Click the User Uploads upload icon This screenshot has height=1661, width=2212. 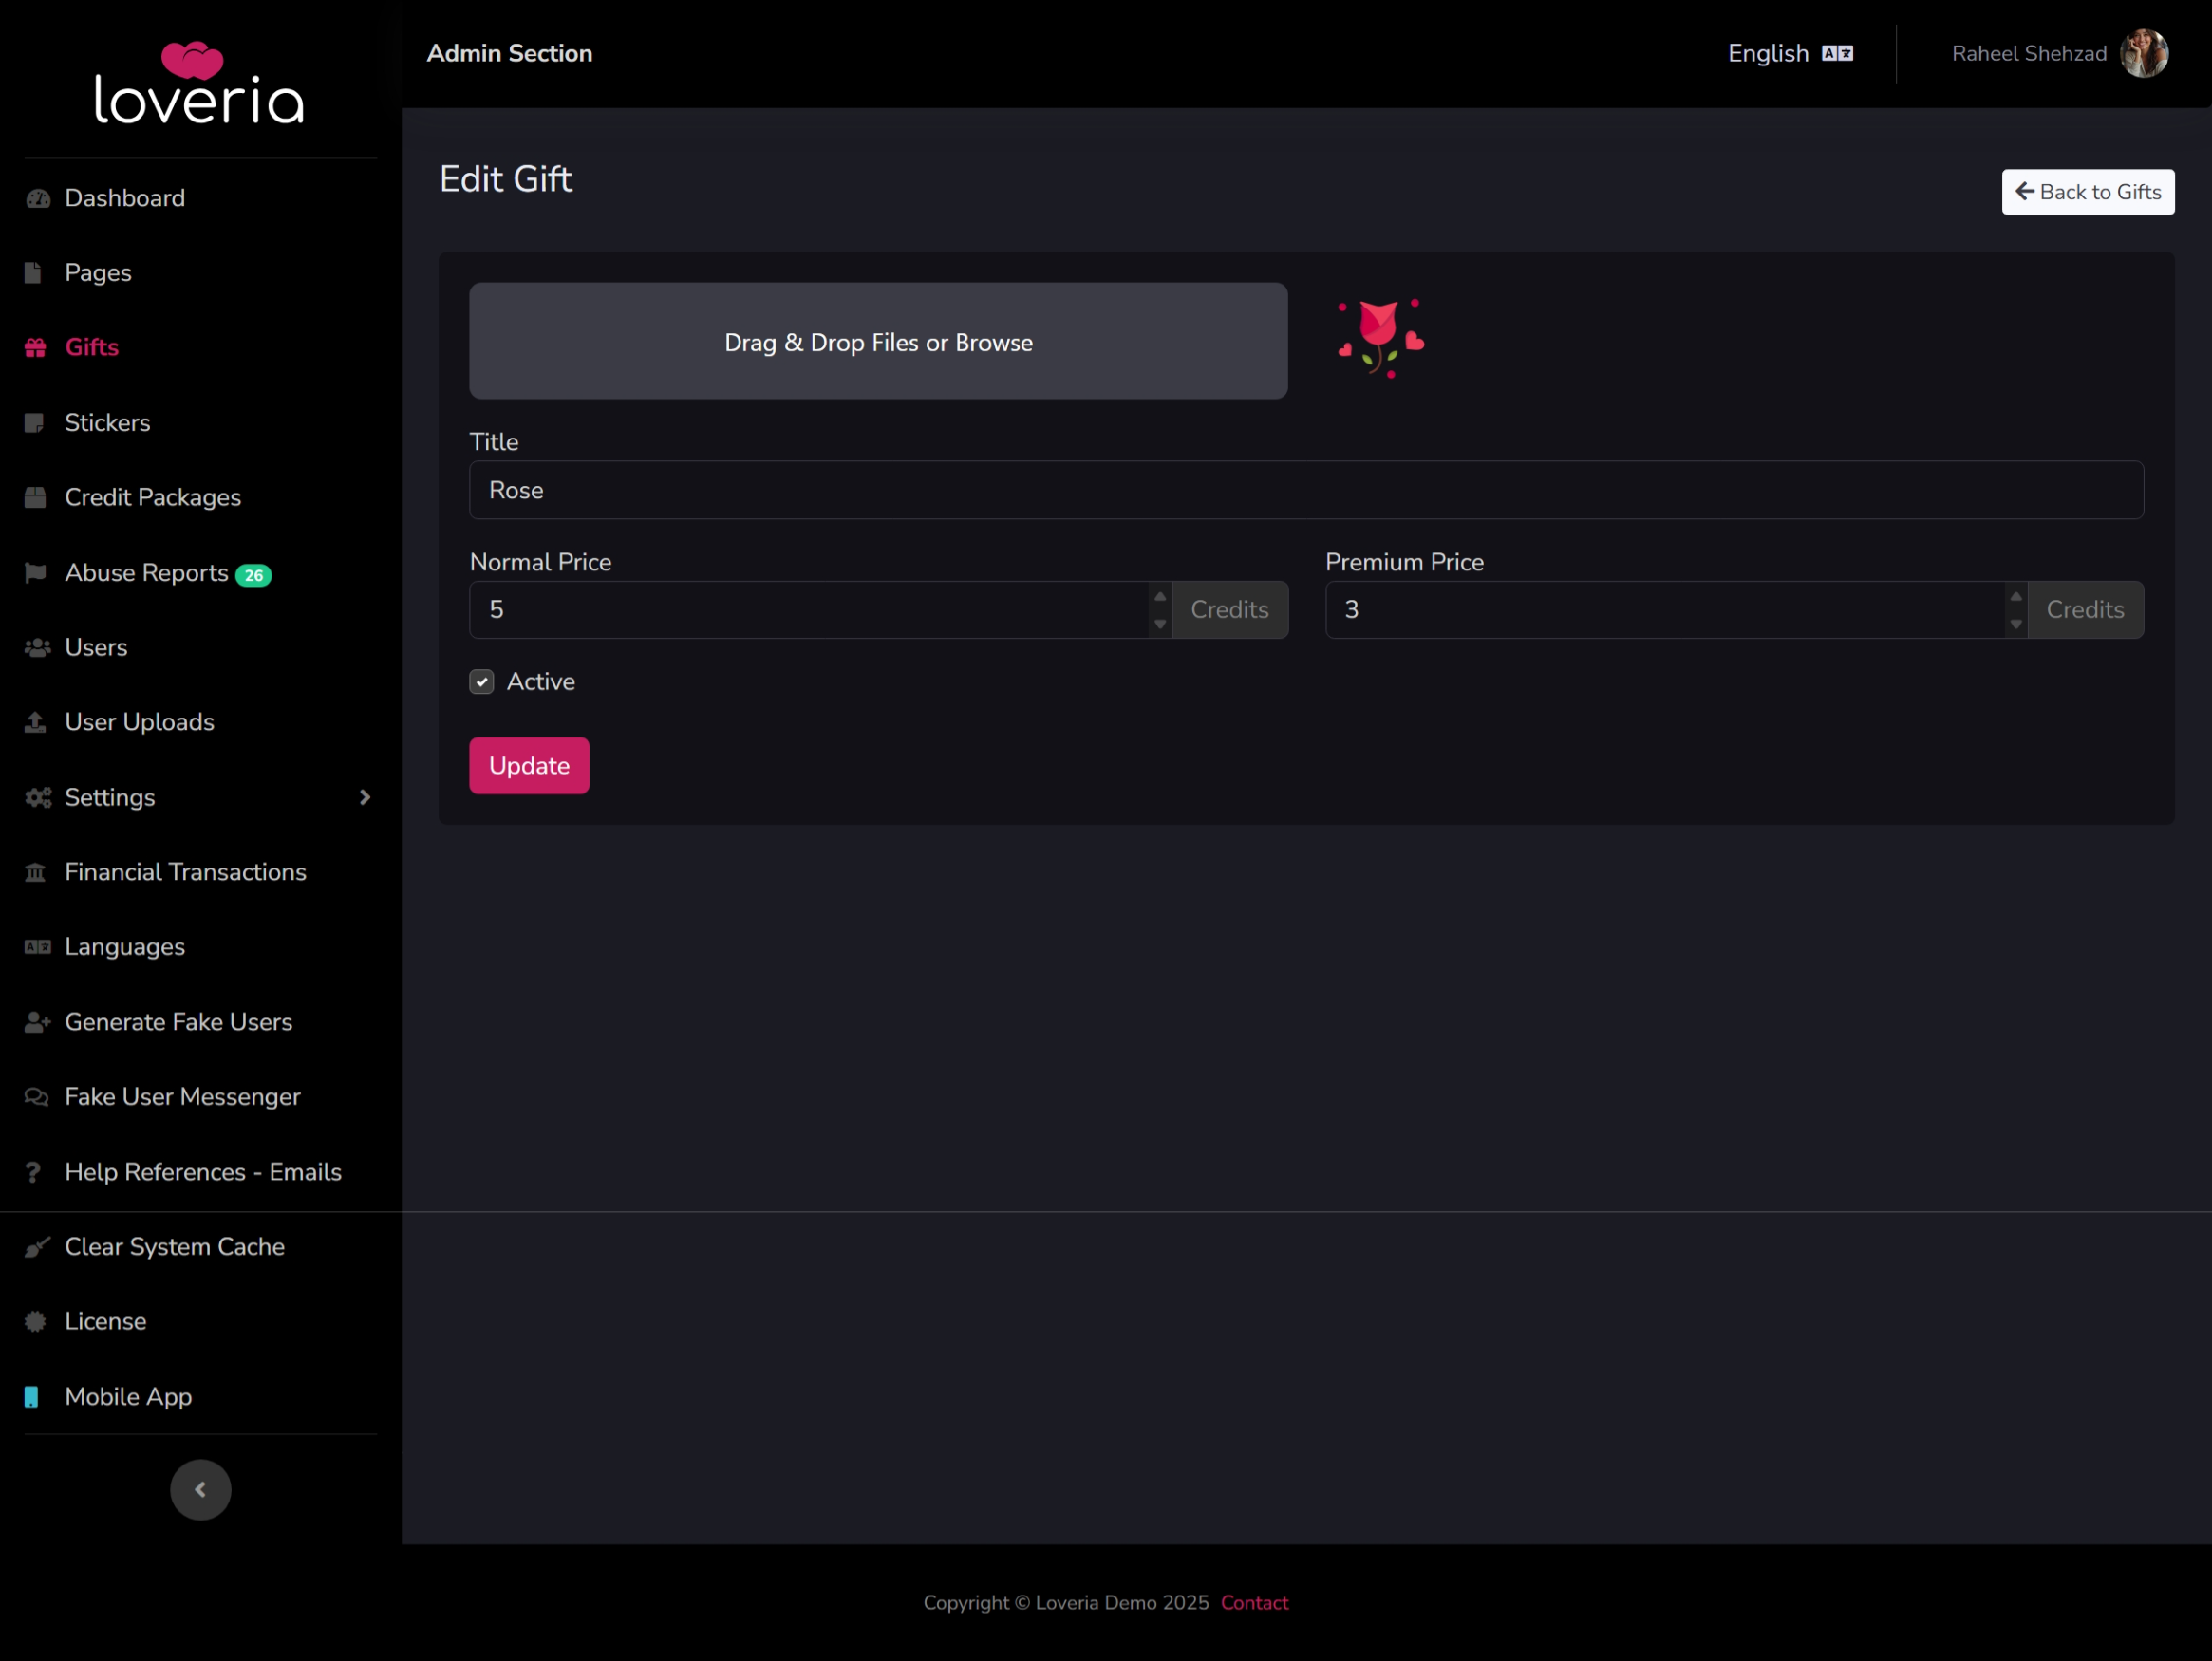[36, 722]
